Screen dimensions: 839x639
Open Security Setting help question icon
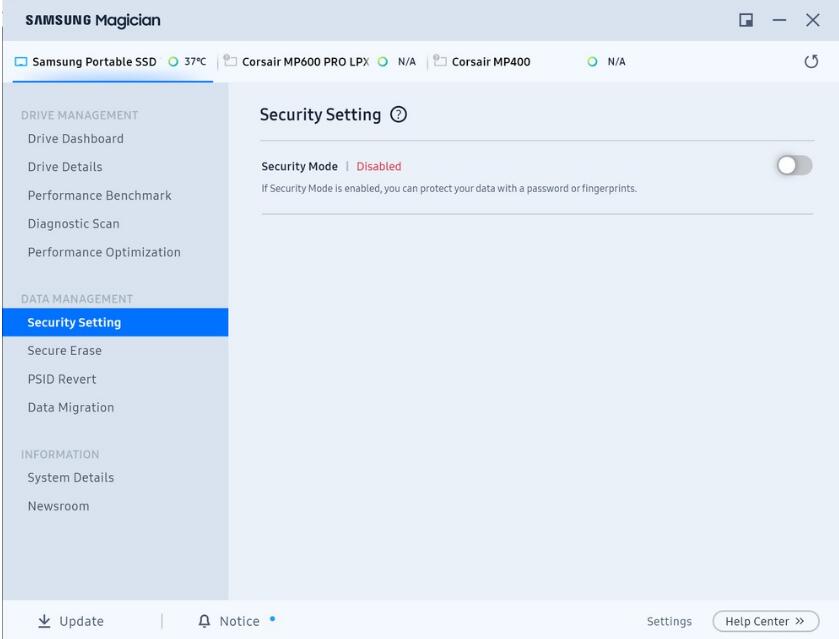pyautogui.click(x=399, y=115)
